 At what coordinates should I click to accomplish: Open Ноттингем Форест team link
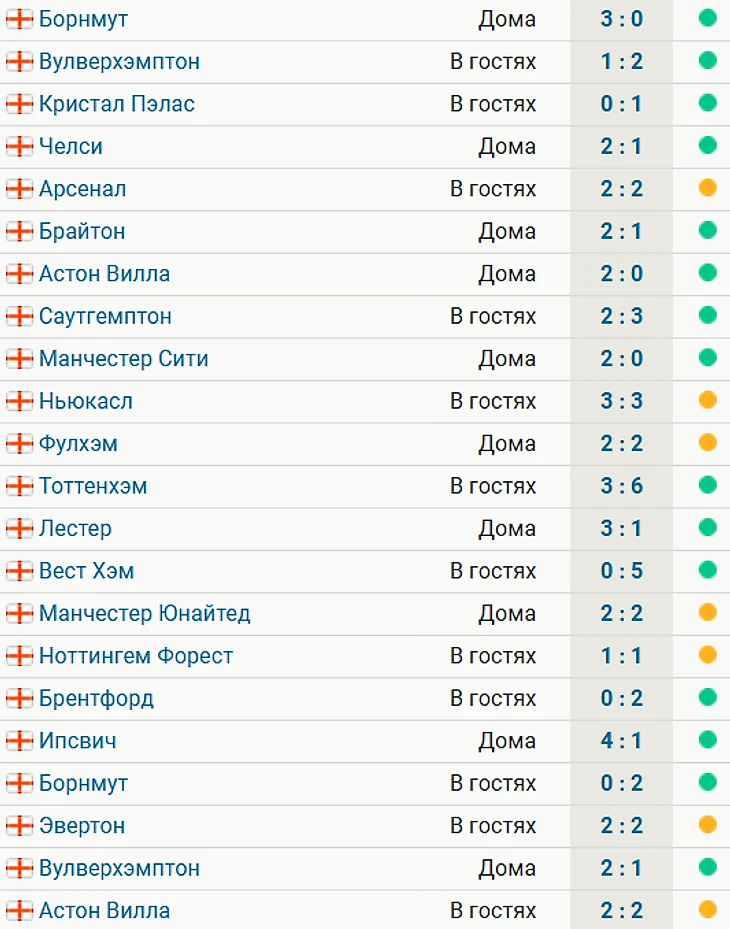(x=135, y=656)
